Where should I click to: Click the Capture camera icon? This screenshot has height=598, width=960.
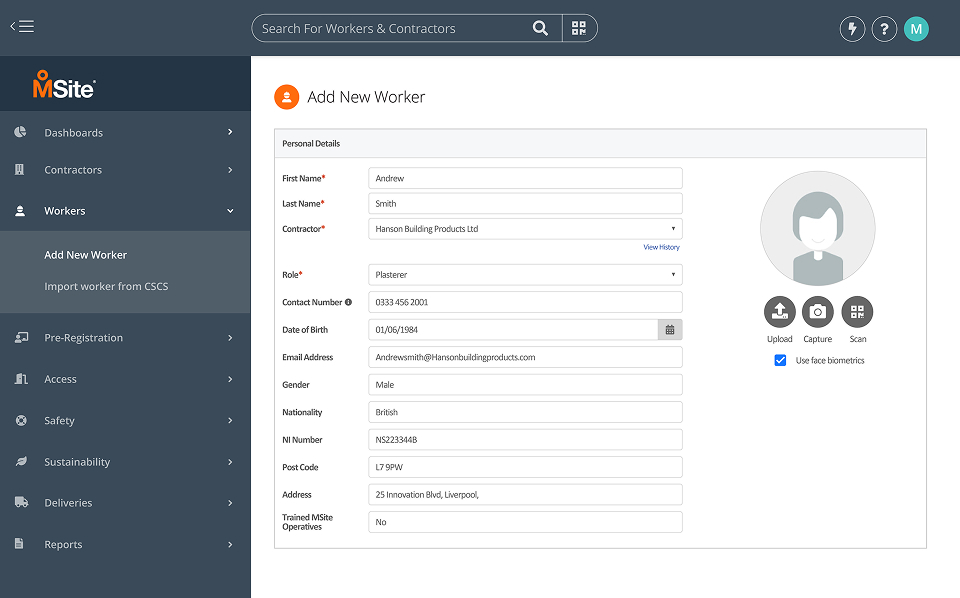817,312
